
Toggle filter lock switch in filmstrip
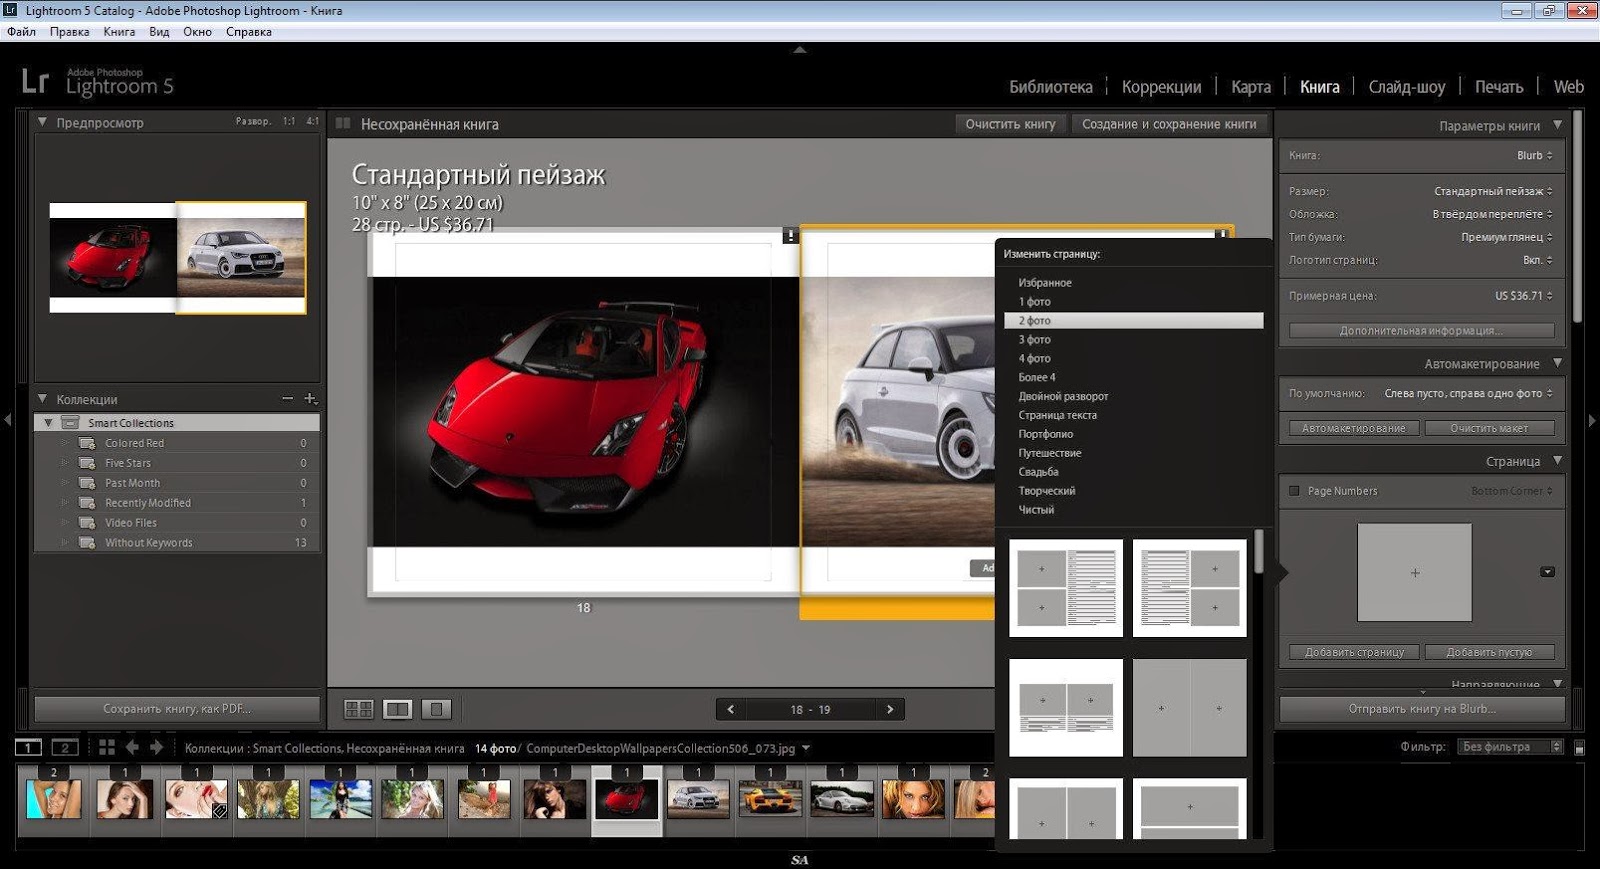click(1580, 747)
